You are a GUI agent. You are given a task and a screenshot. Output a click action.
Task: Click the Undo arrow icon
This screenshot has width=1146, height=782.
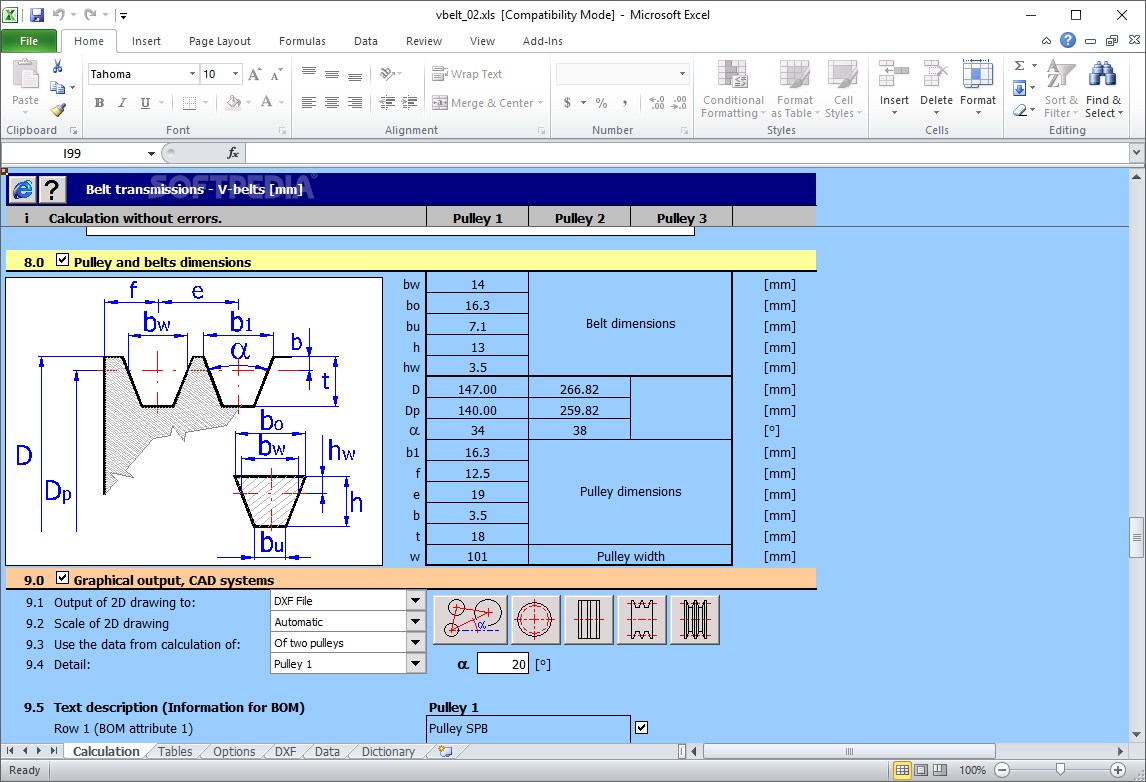pyautogui.click(x=58, y=15)
